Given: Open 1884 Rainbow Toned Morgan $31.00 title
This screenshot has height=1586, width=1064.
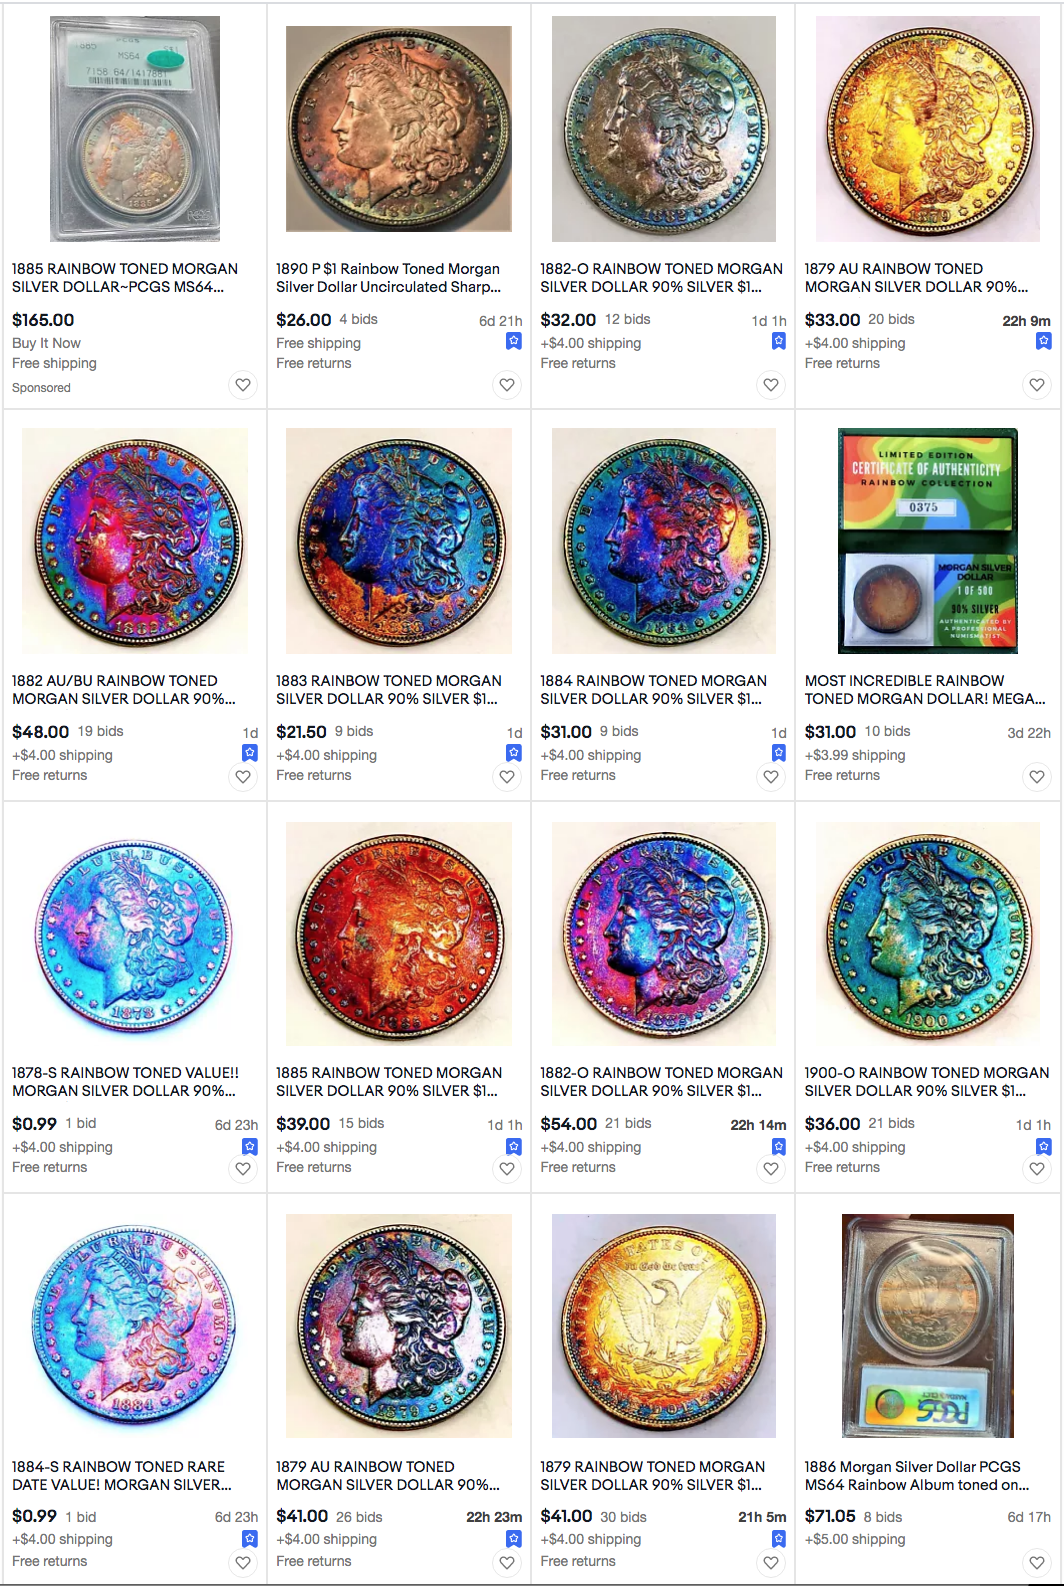Looking at the screenshot, I should tap(654, 690).
